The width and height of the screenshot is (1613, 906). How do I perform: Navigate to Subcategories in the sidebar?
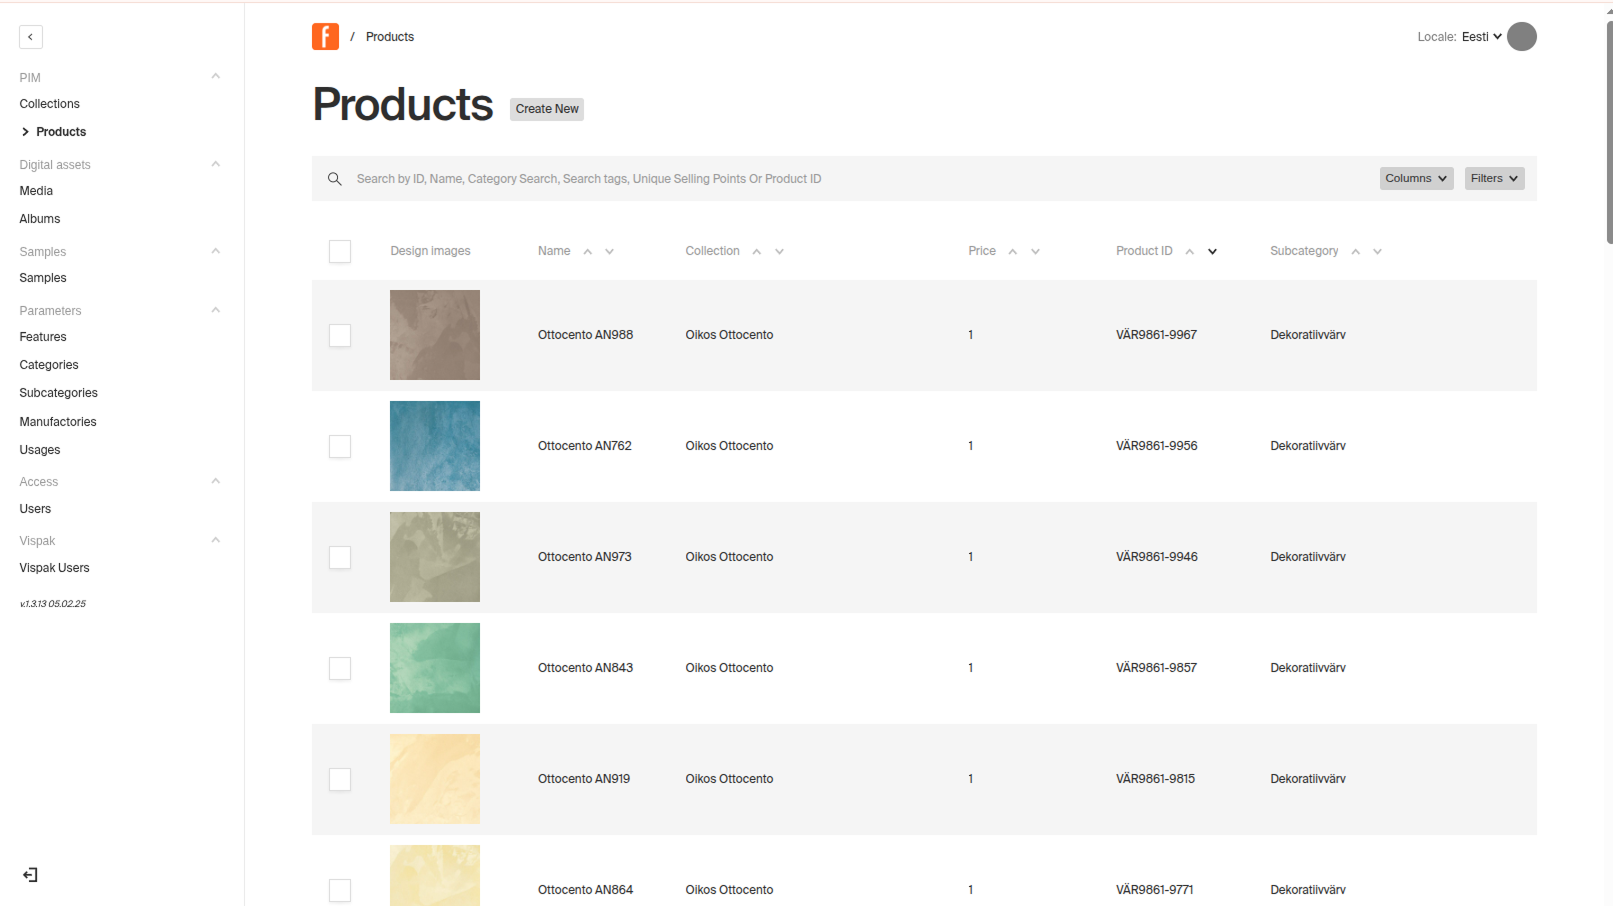58,392
